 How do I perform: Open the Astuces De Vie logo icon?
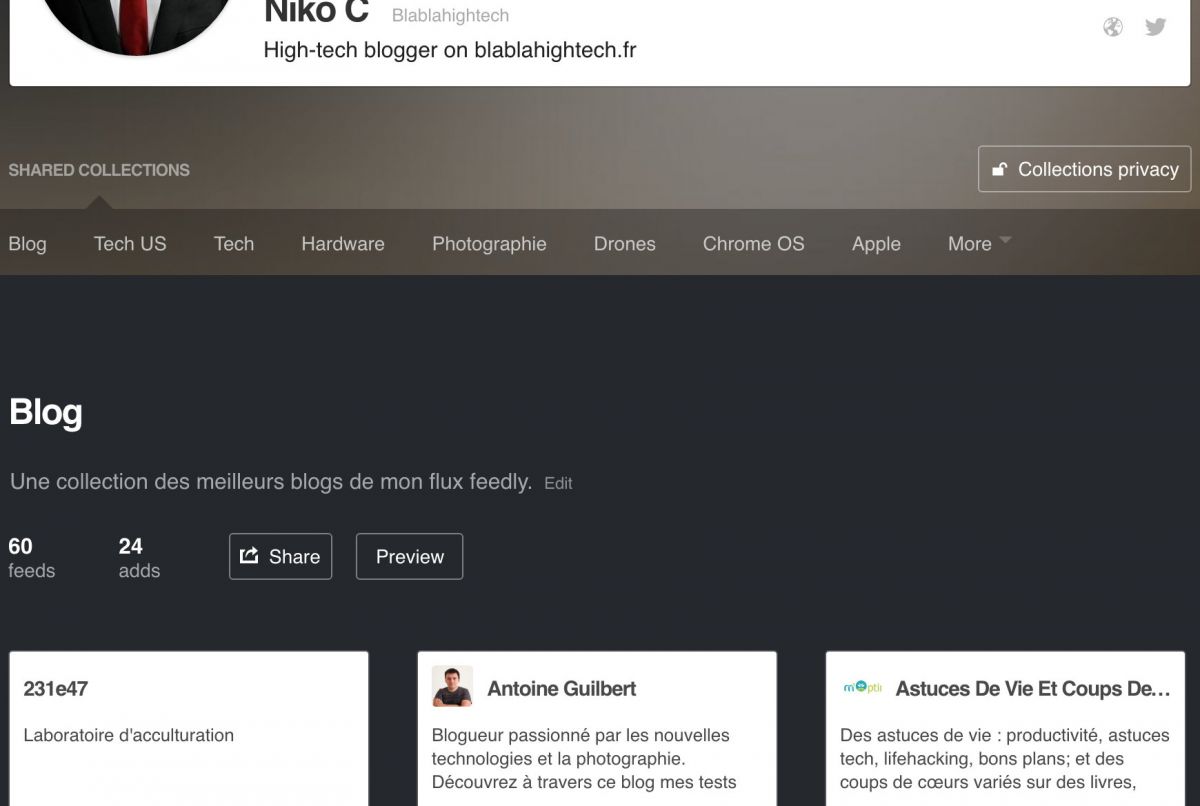point(863,688)
